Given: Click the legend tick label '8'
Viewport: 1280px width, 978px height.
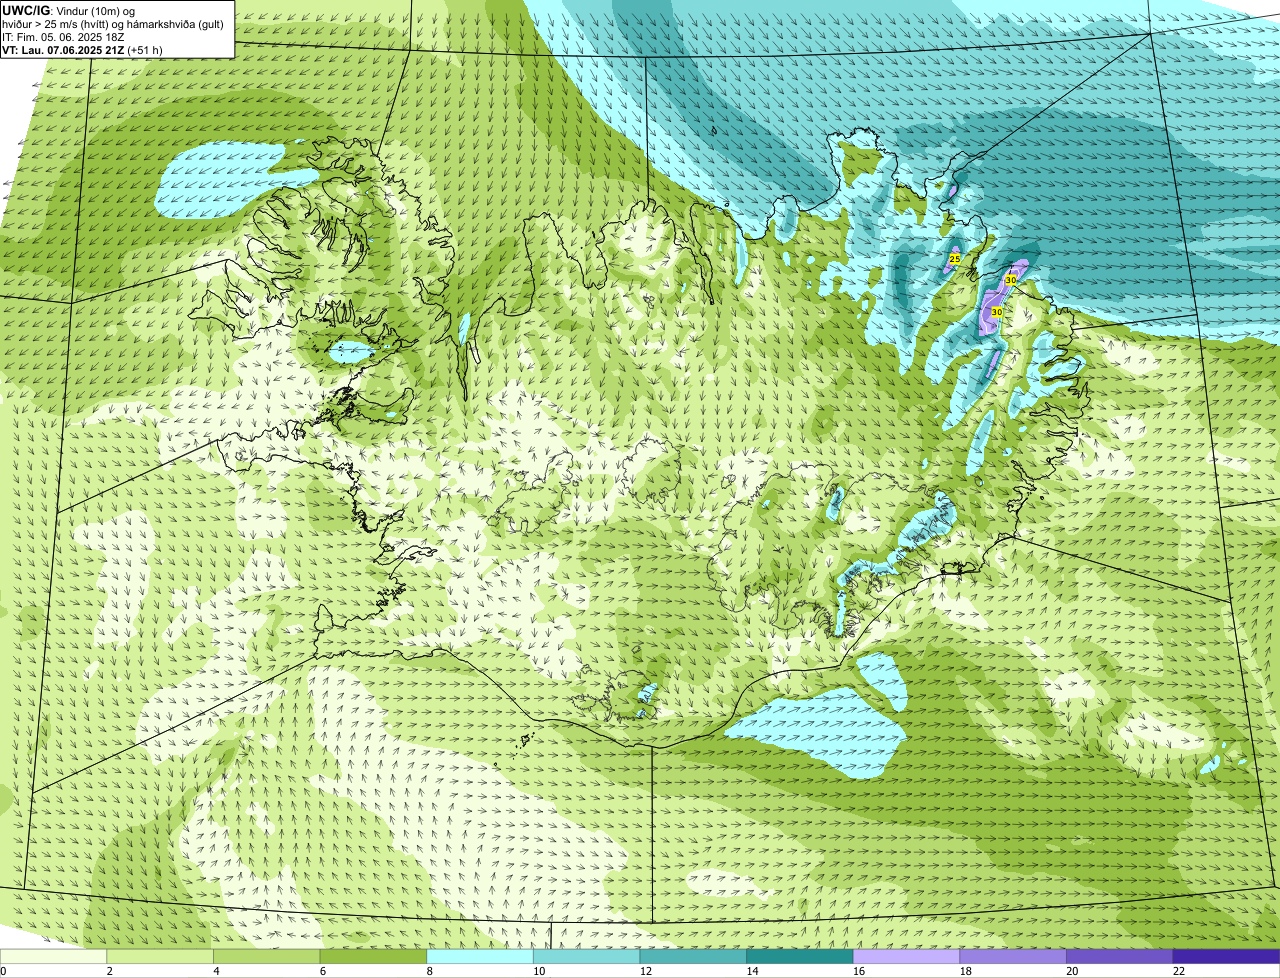Looking at the screenshot, I should (x=429, y=971).
